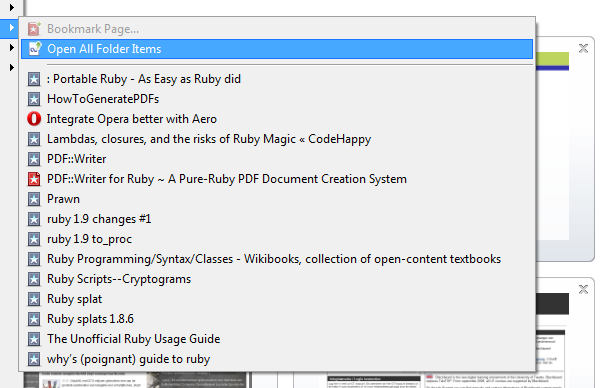The height and width of the screenshot is (388, 600).
Task: Open the HowToGeneratePDFs bookmark
Action: pyautogui.click(x=277, y=99)
